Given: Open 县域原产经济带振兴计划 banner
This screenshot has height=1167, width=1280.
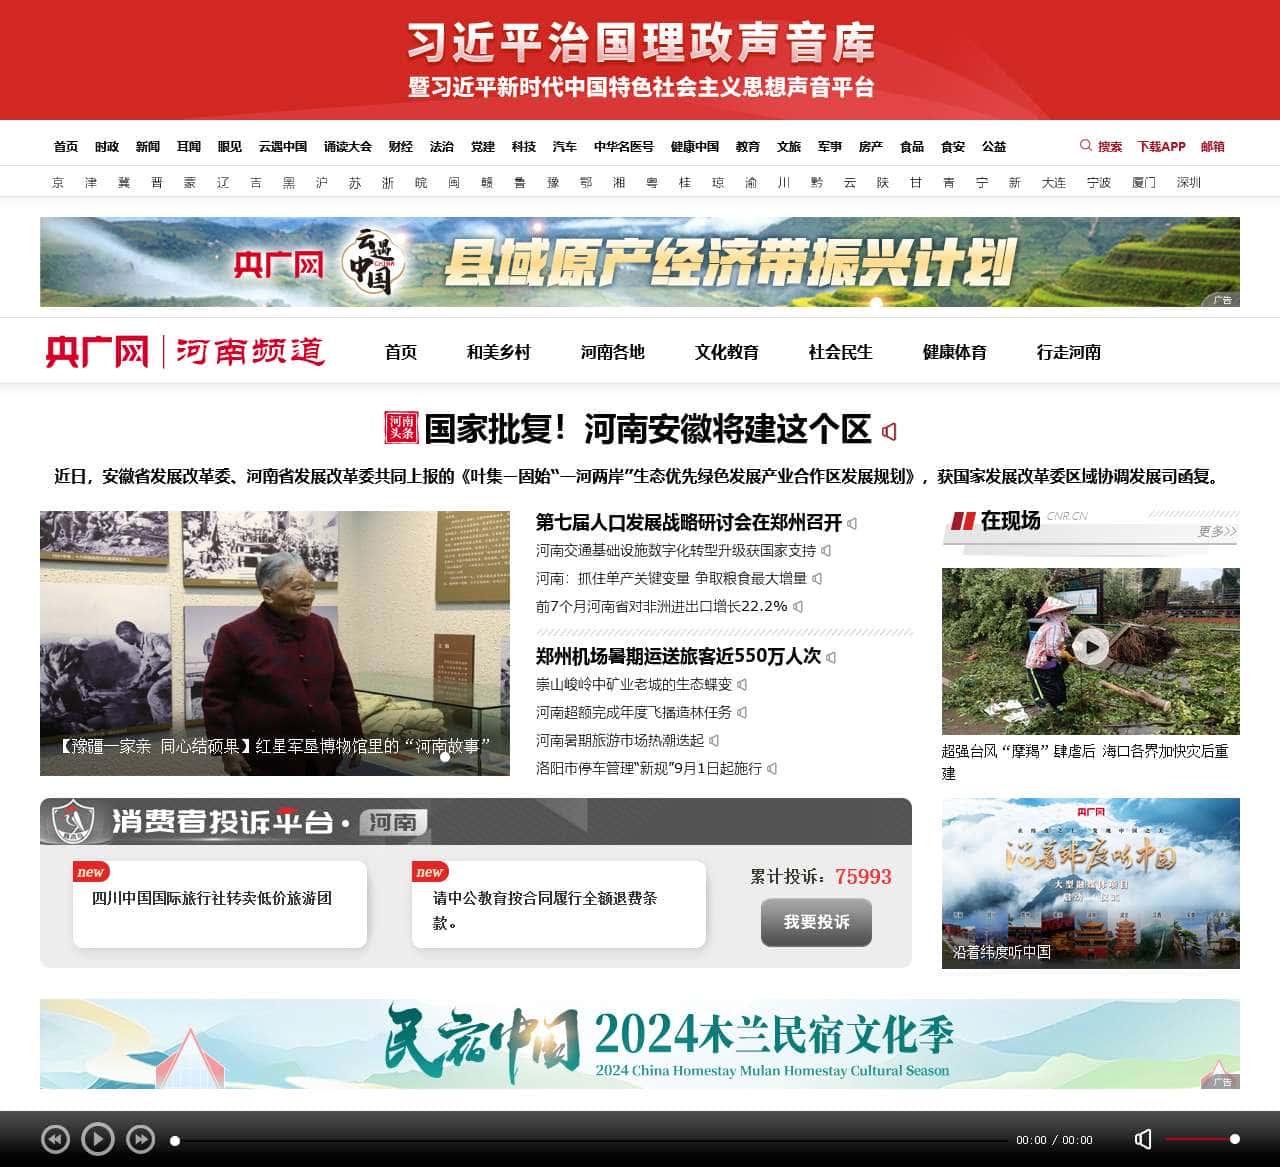Looking at the screenshot, I should pos(640,262).
